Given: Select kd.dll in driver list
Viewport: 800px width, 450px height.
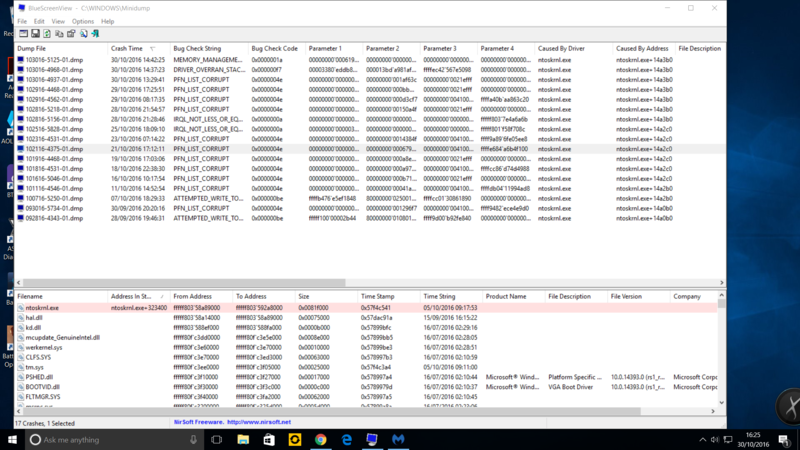Looking at the screenshot, I should coord(33,328).
